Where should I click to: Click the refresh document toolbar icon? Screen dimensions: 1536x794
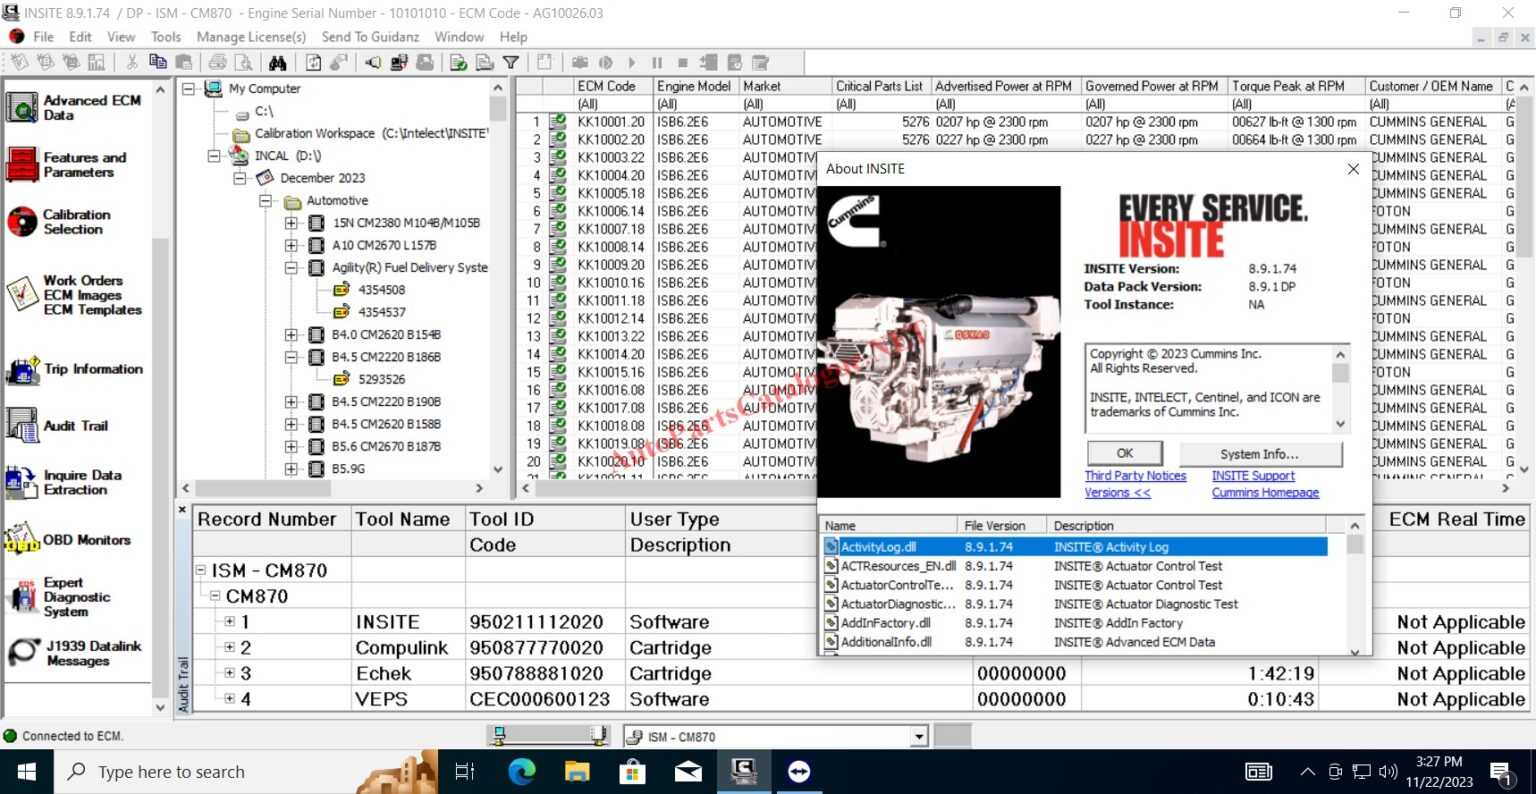coord(313,62)
